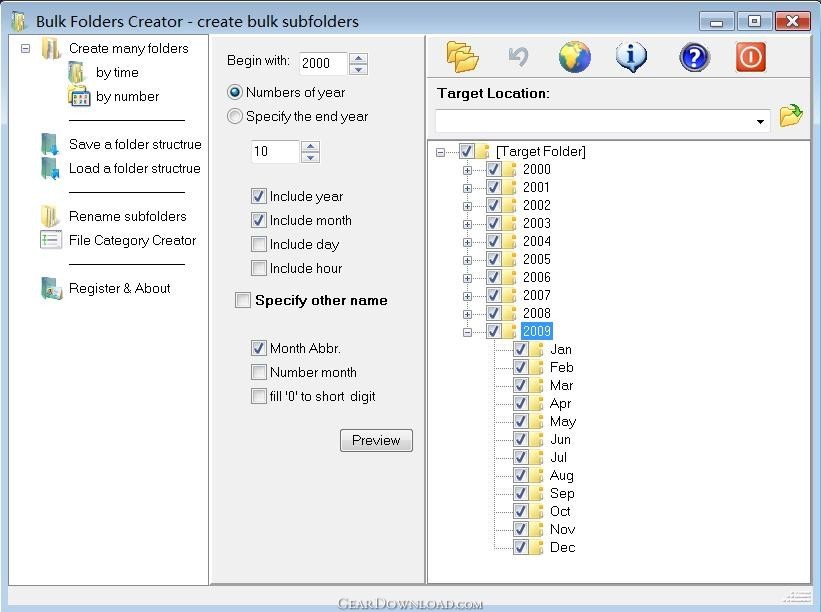Click the by number calendar icon
The image size is (821, 612).
pyautogui.click(x=79, y=96)
